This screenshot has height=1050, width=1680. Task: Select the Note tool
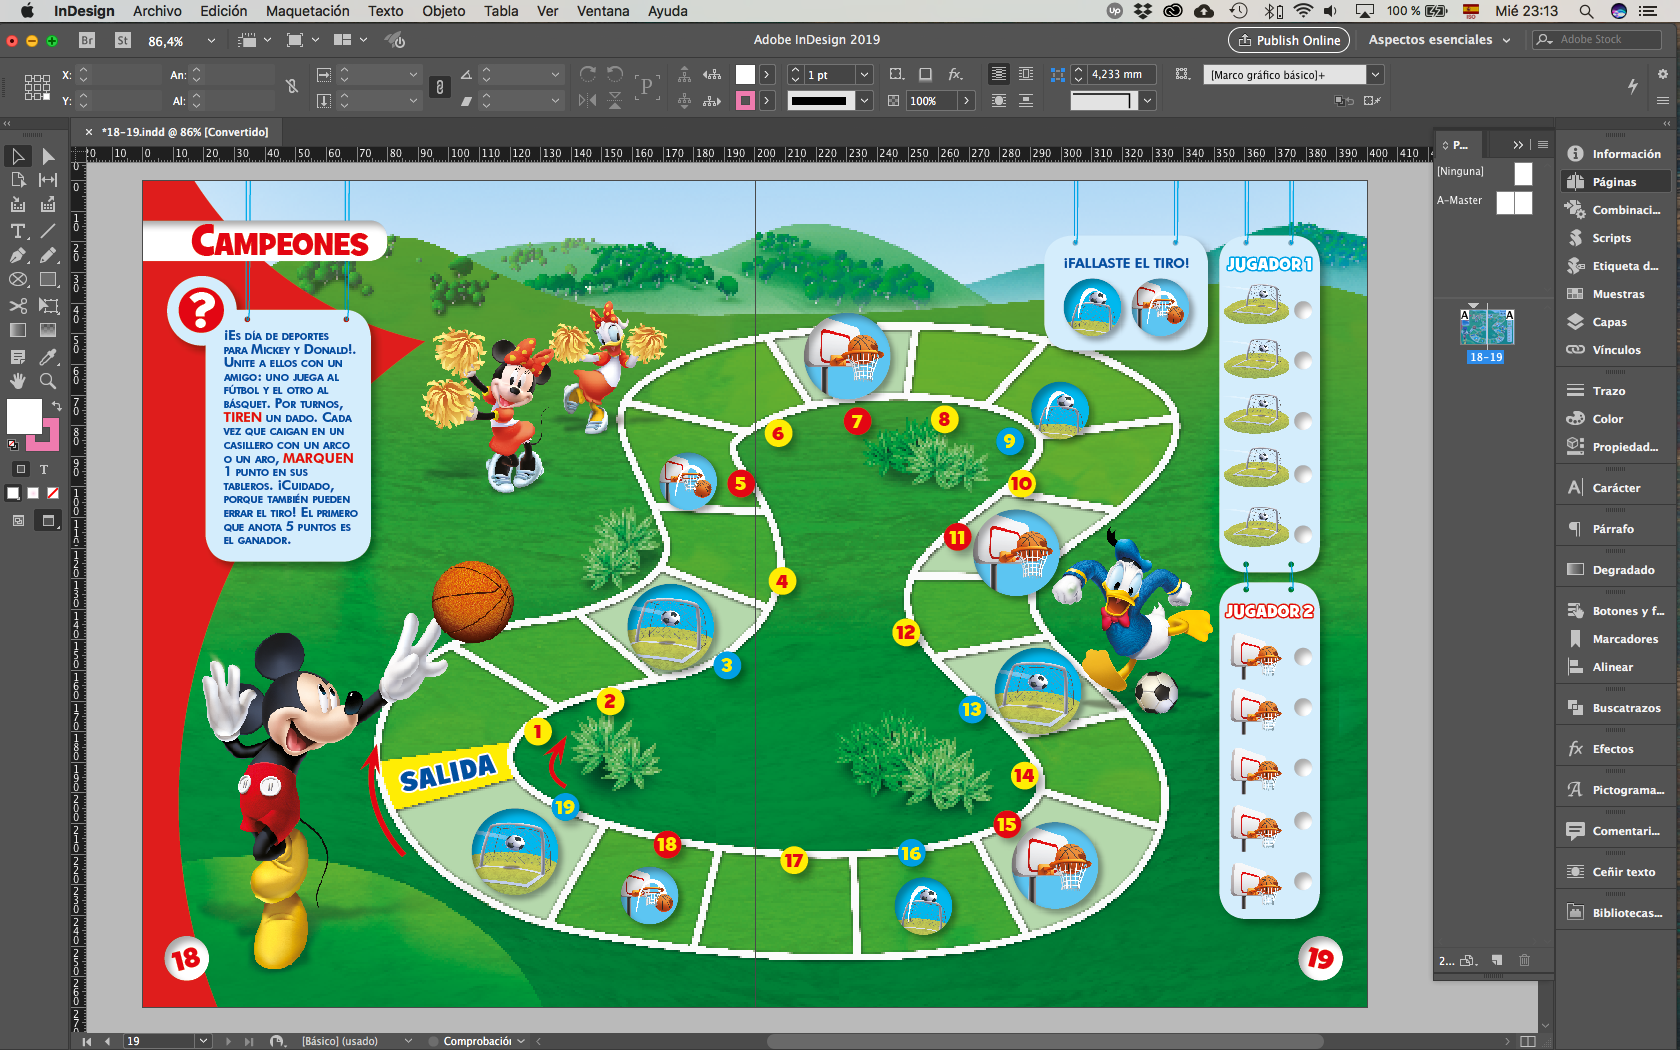click(x=17, y=357)
